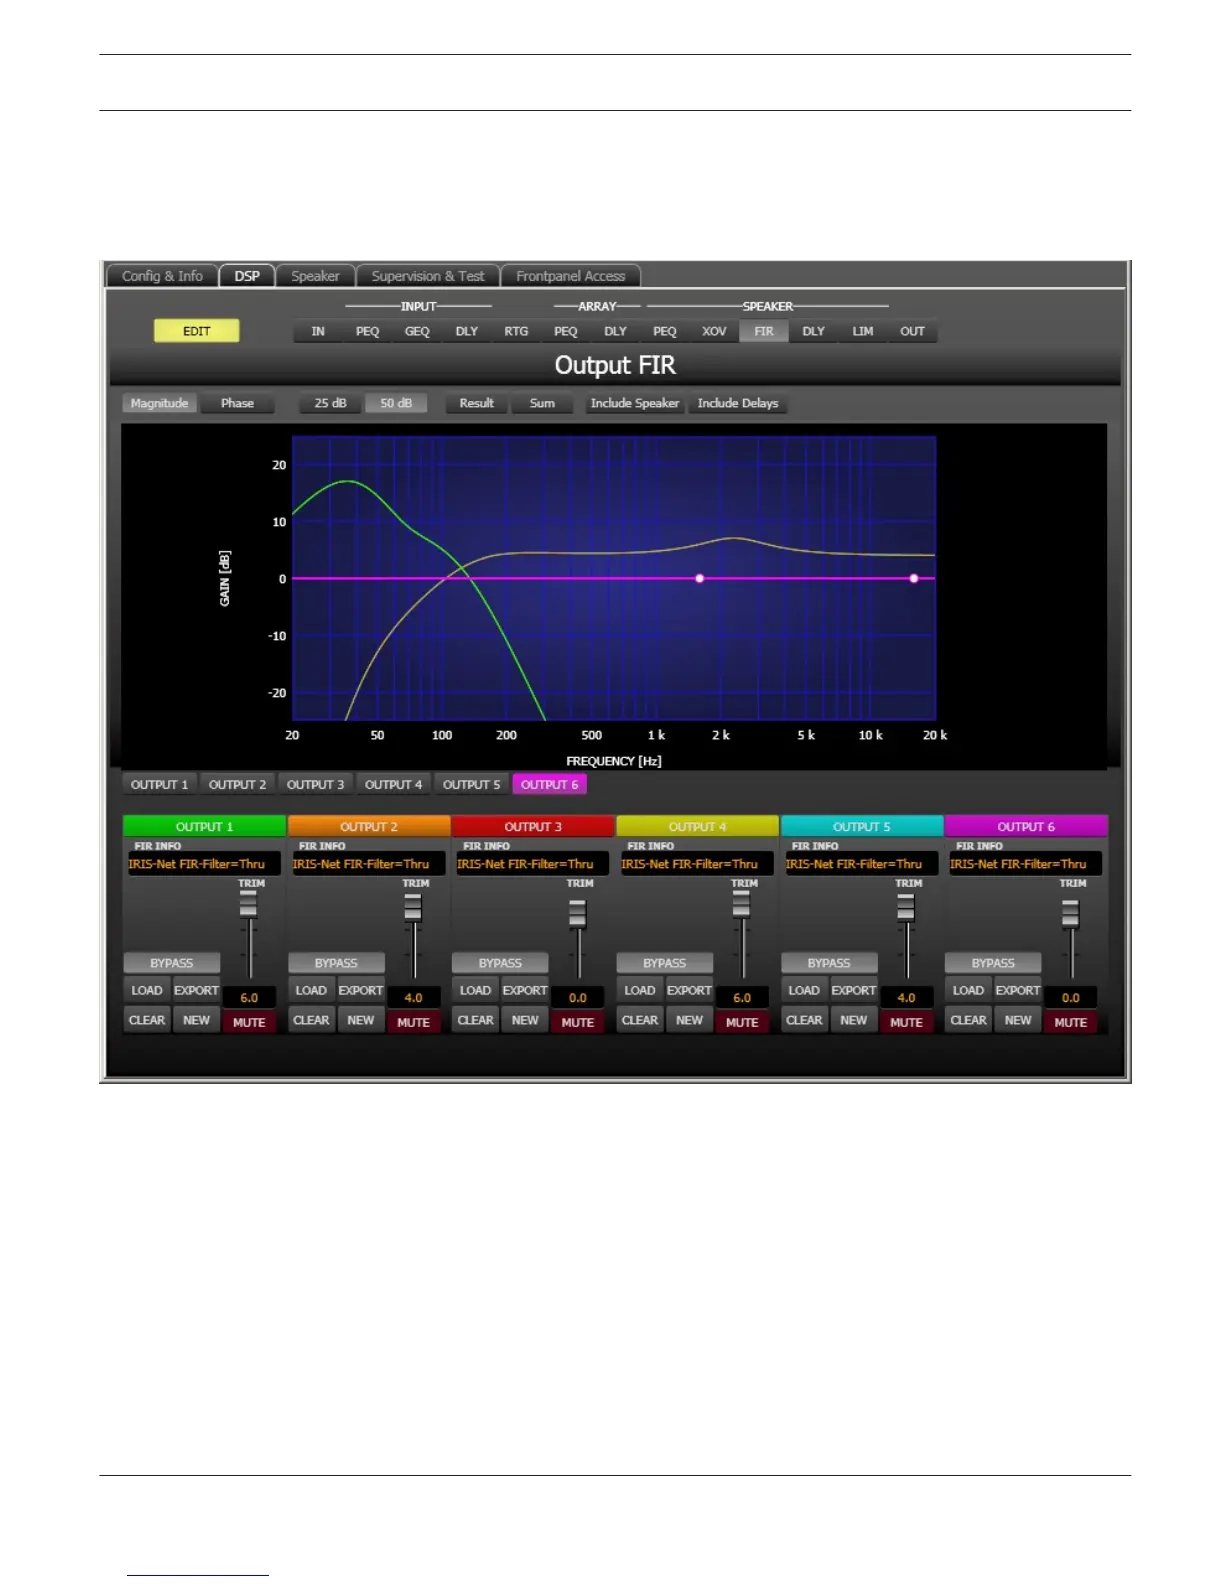The height and width of the screenshot is (1584, 1224).
Task: Open the IN input block
Action: pyautogui.click(x=318, y=331)
